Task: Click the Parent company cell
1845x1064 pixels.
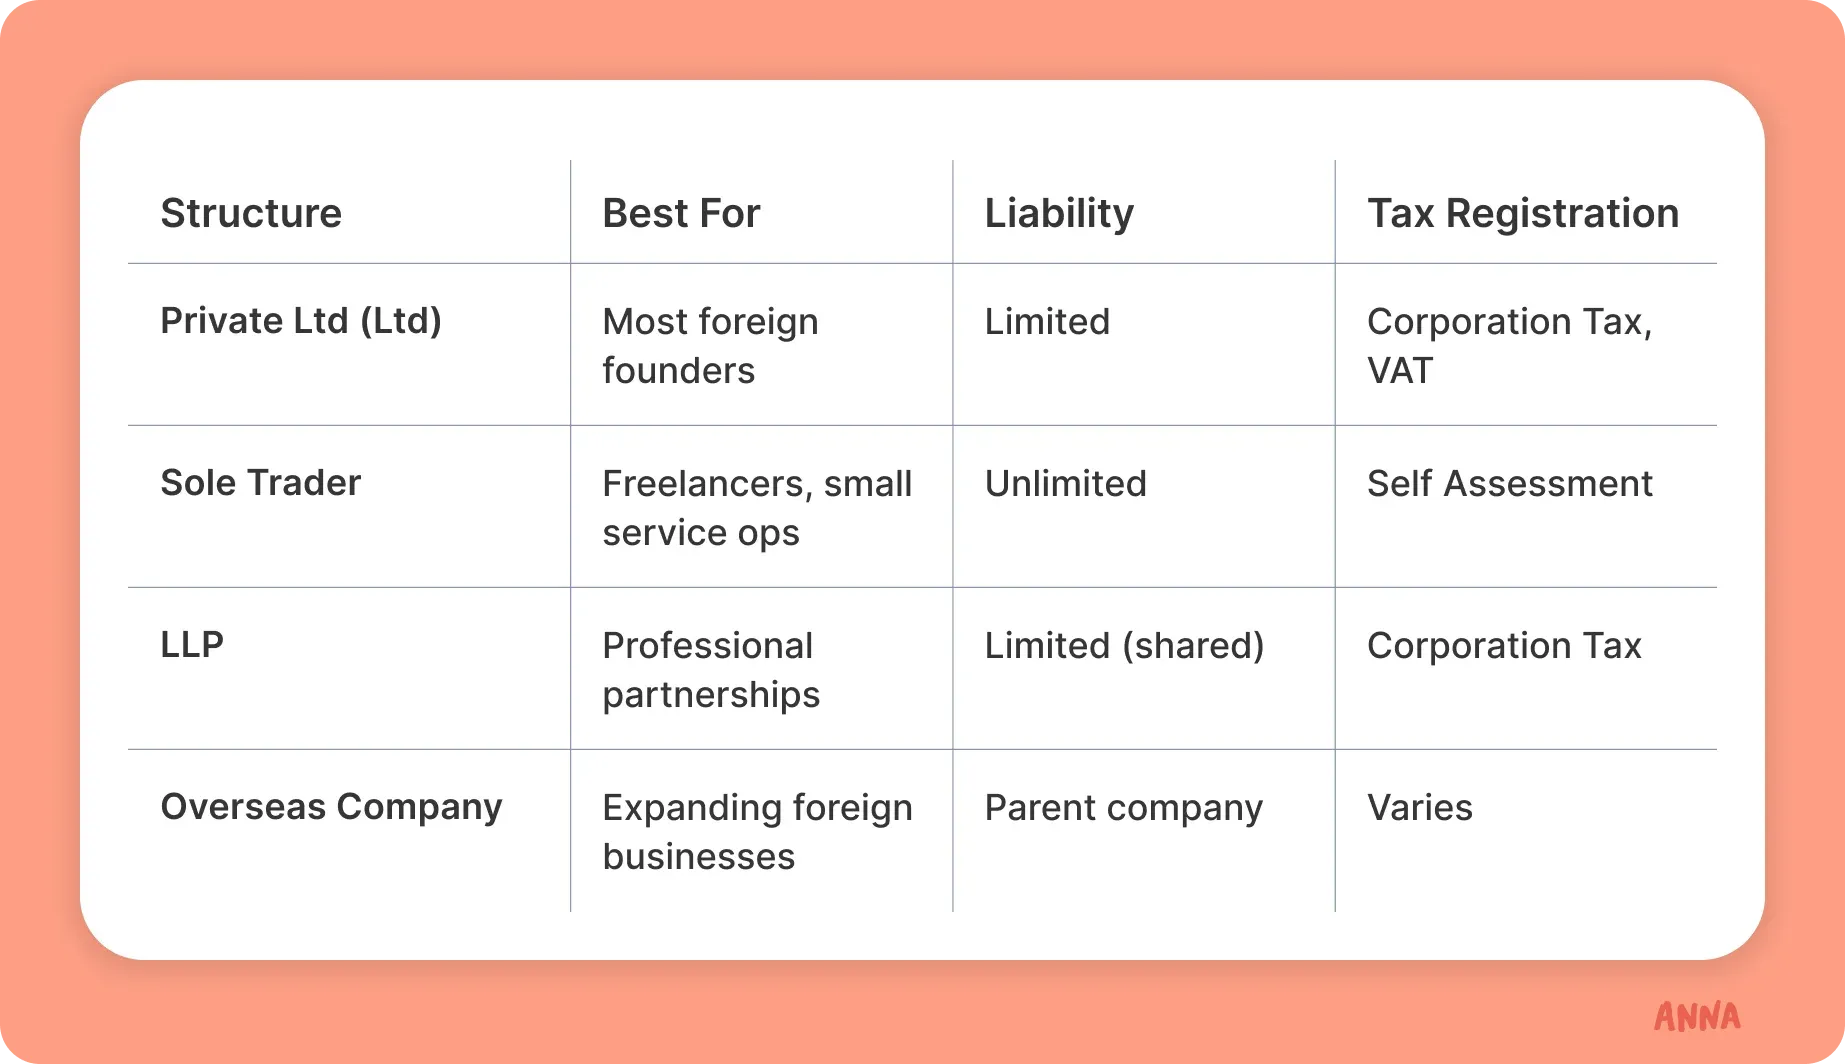Action: point(1123,808)
